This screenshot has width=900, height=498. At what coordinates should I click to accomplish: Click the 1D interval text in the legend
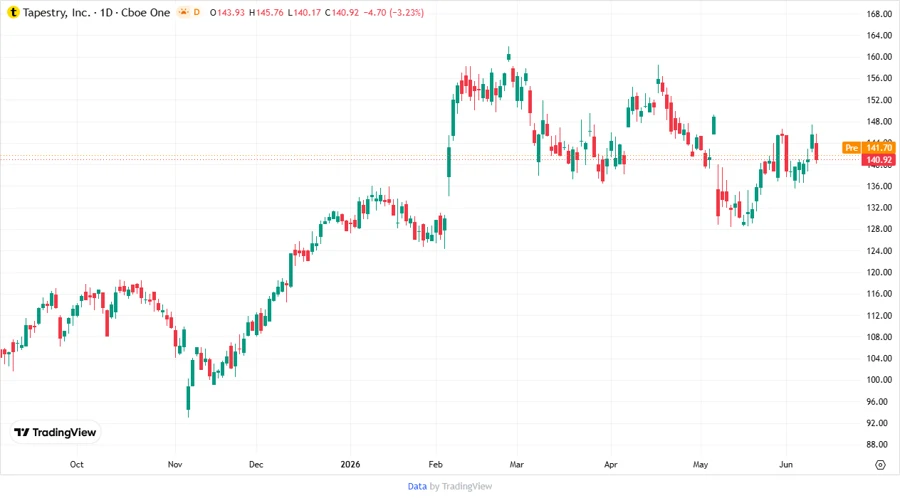106,13
